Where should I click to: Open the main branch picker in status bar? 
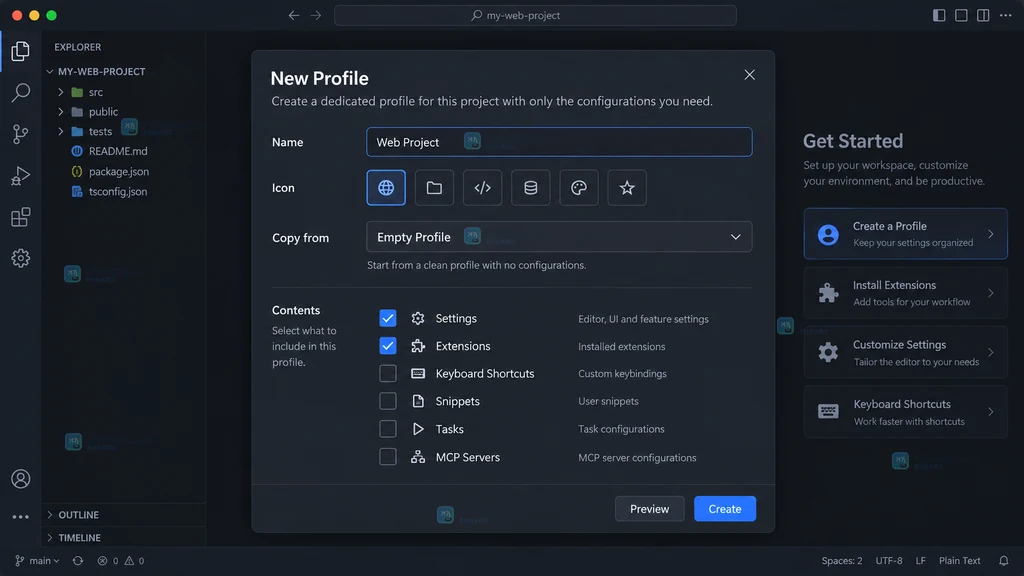[x=37, y=560]
